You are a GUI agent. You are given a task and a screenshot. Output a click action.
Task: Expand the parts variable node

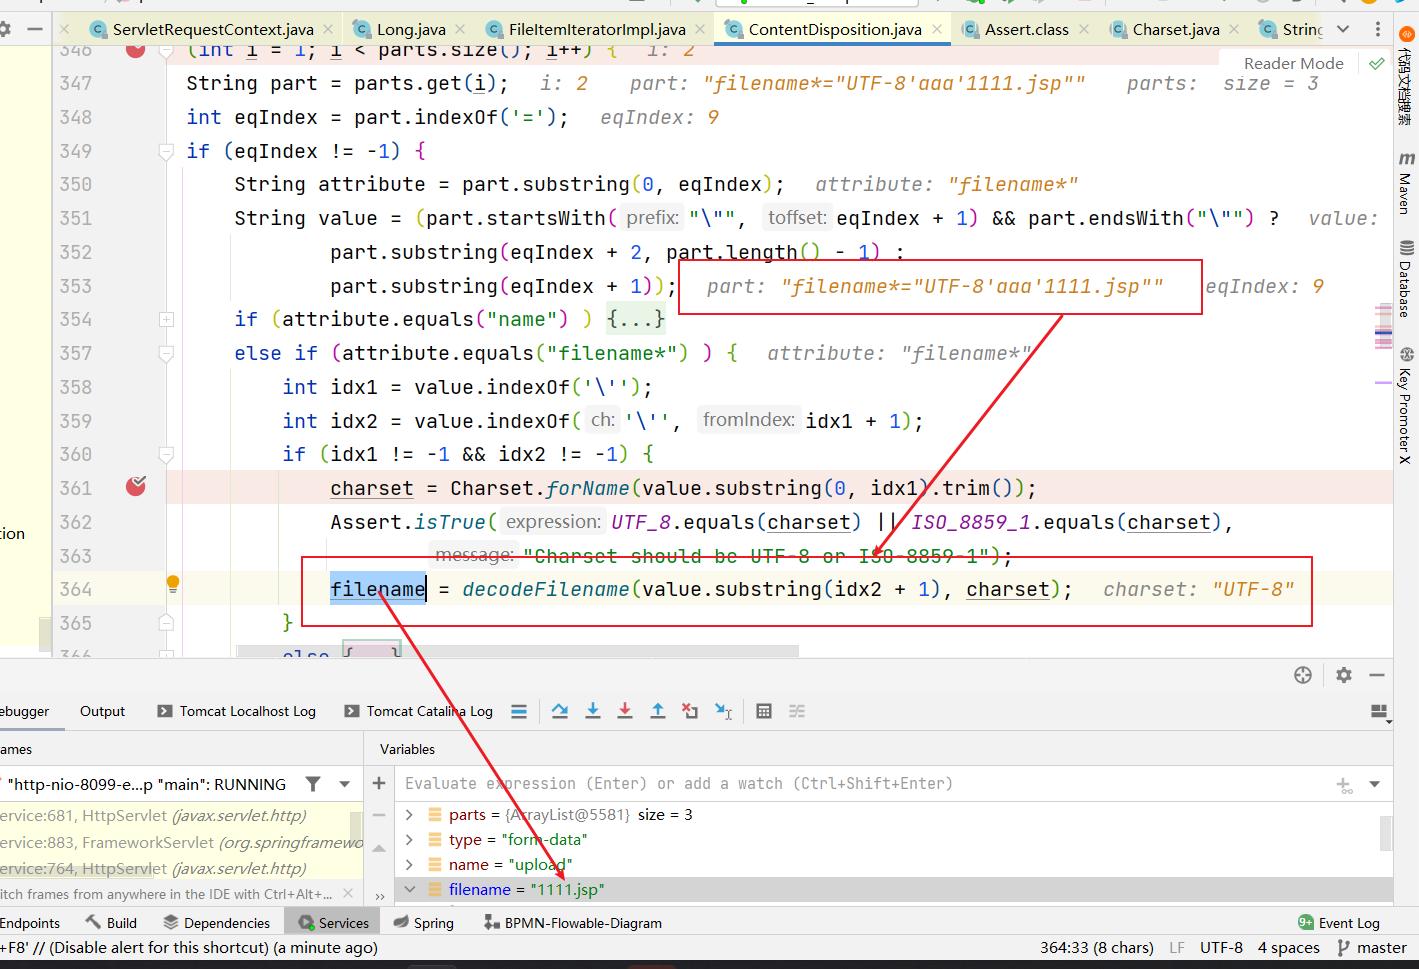[409, 815]
